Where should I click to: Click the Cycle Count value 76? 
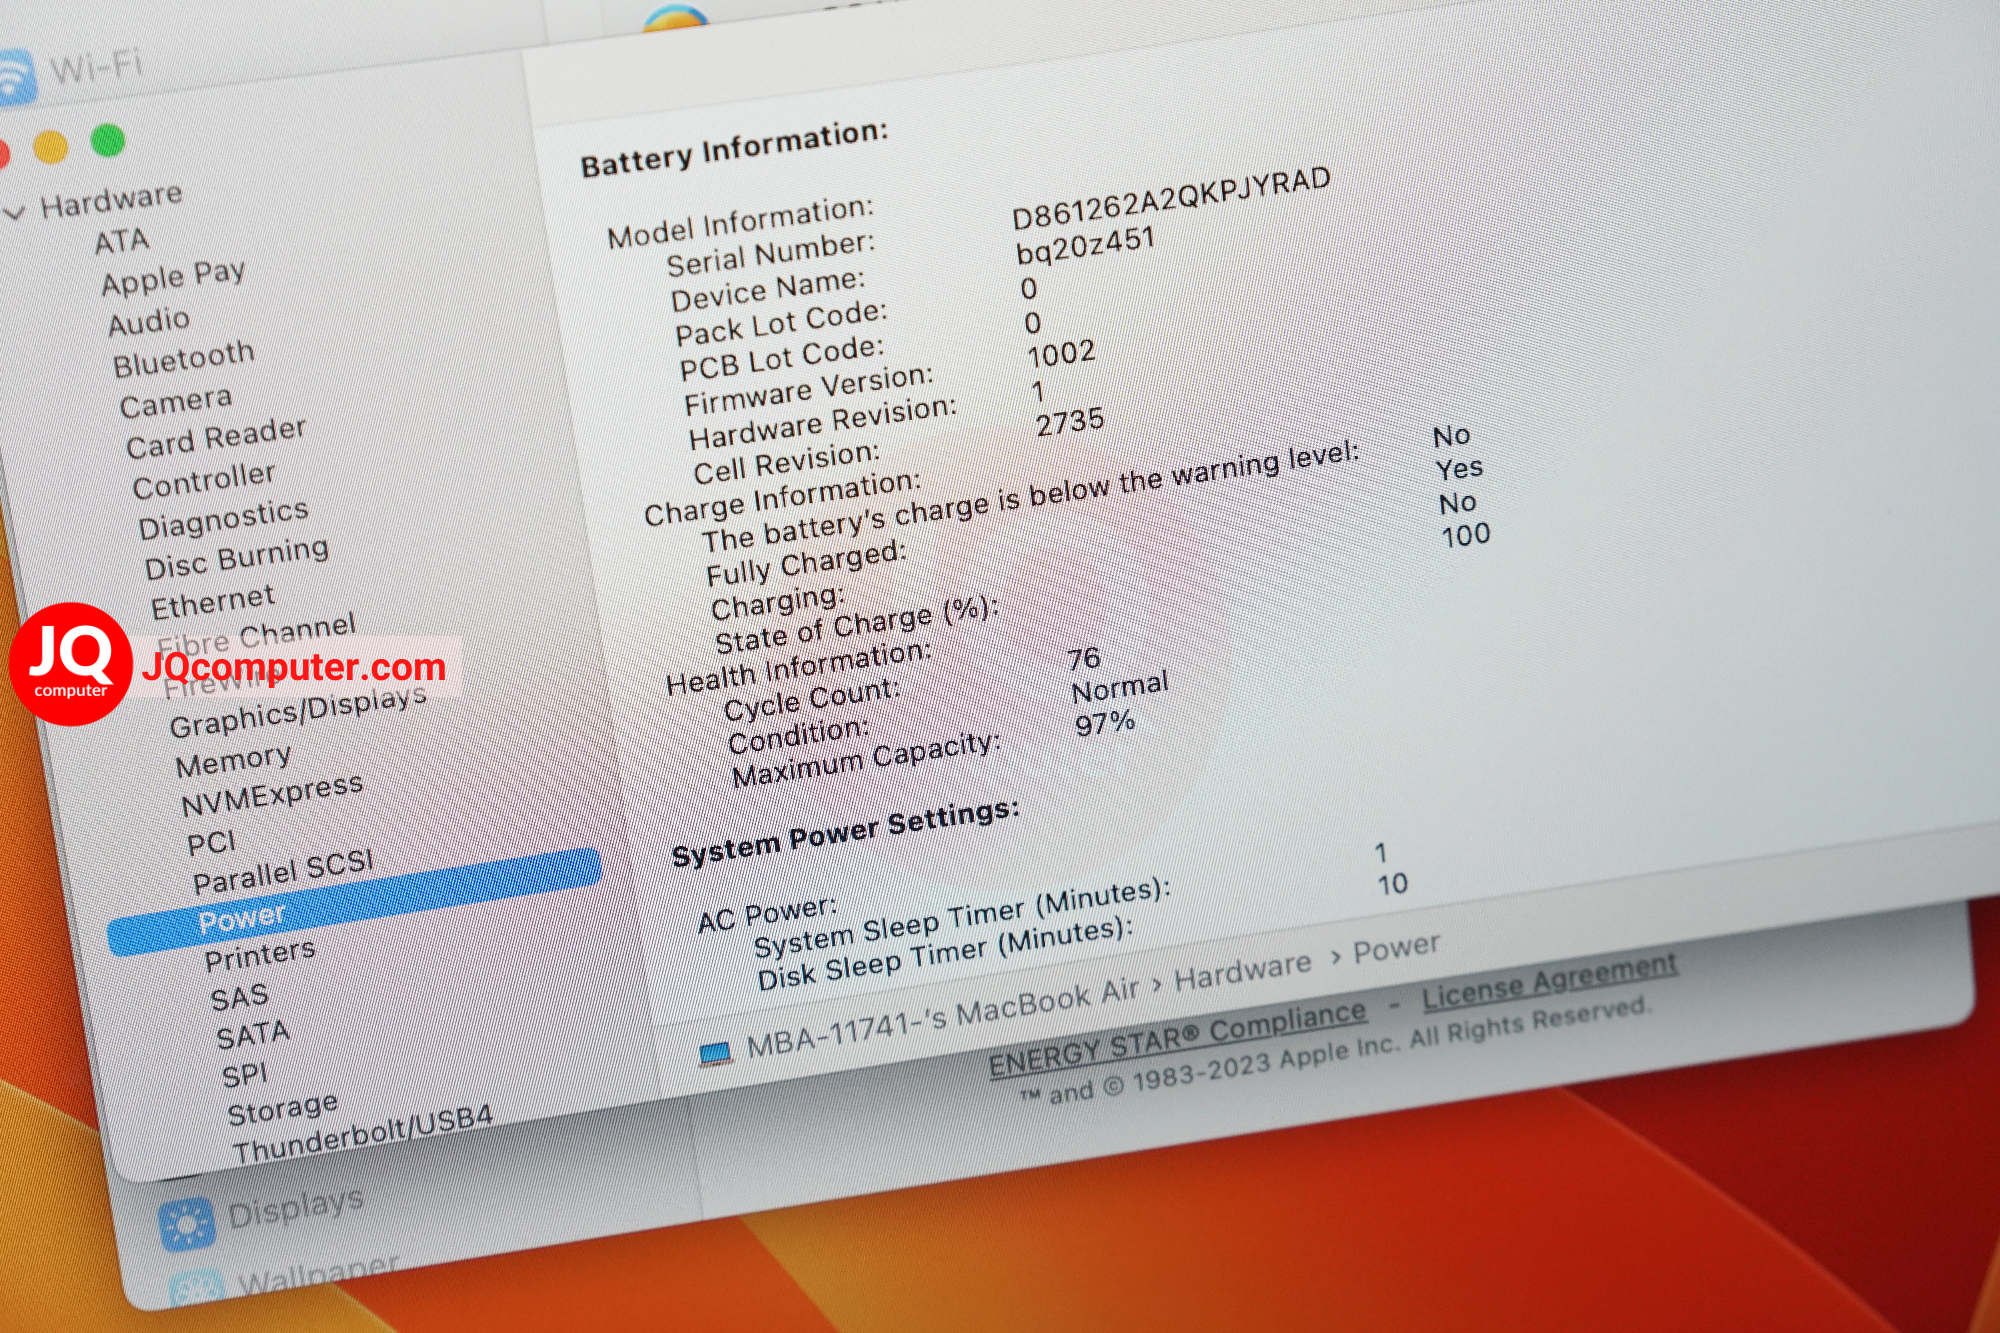[x=1084, y=659]
